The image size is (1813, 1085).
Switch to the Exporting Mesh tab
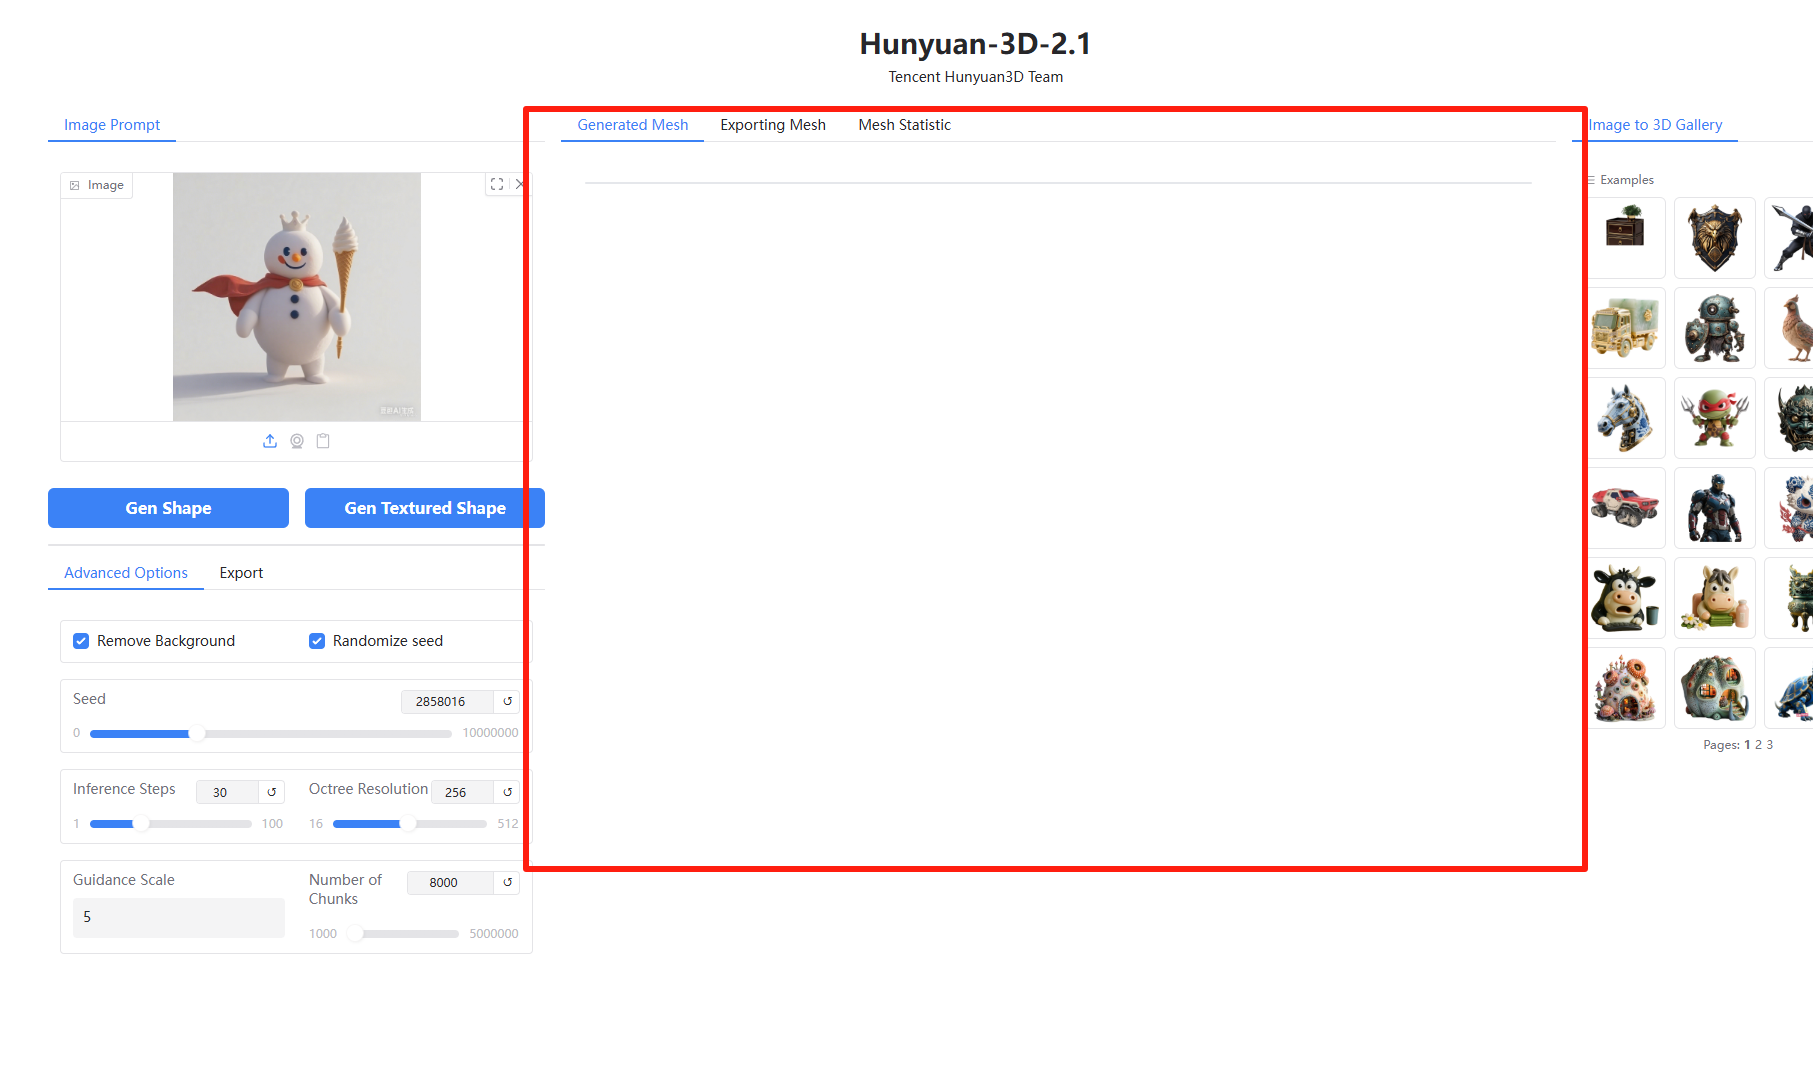coord(773,125)
